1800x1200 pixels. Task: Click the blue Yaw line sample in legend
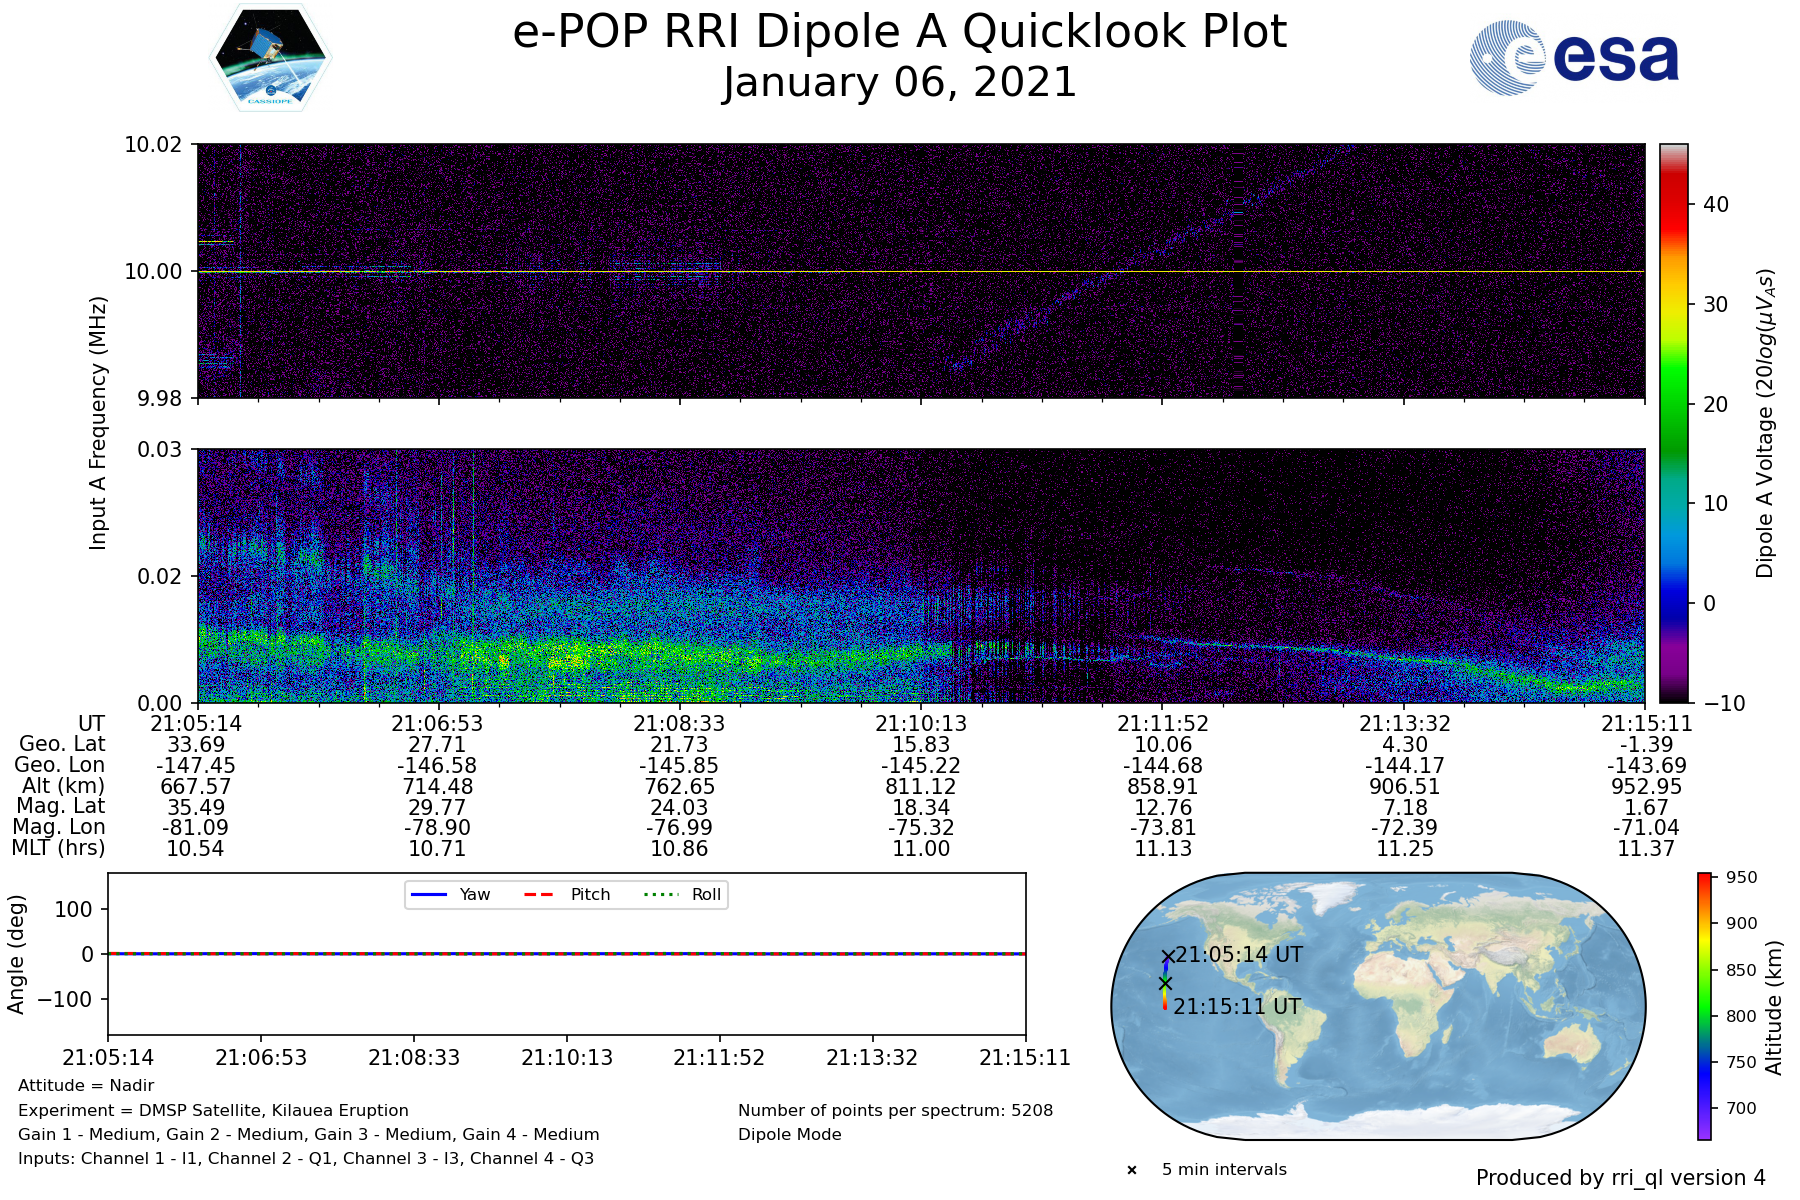click(x=428, y=895)
